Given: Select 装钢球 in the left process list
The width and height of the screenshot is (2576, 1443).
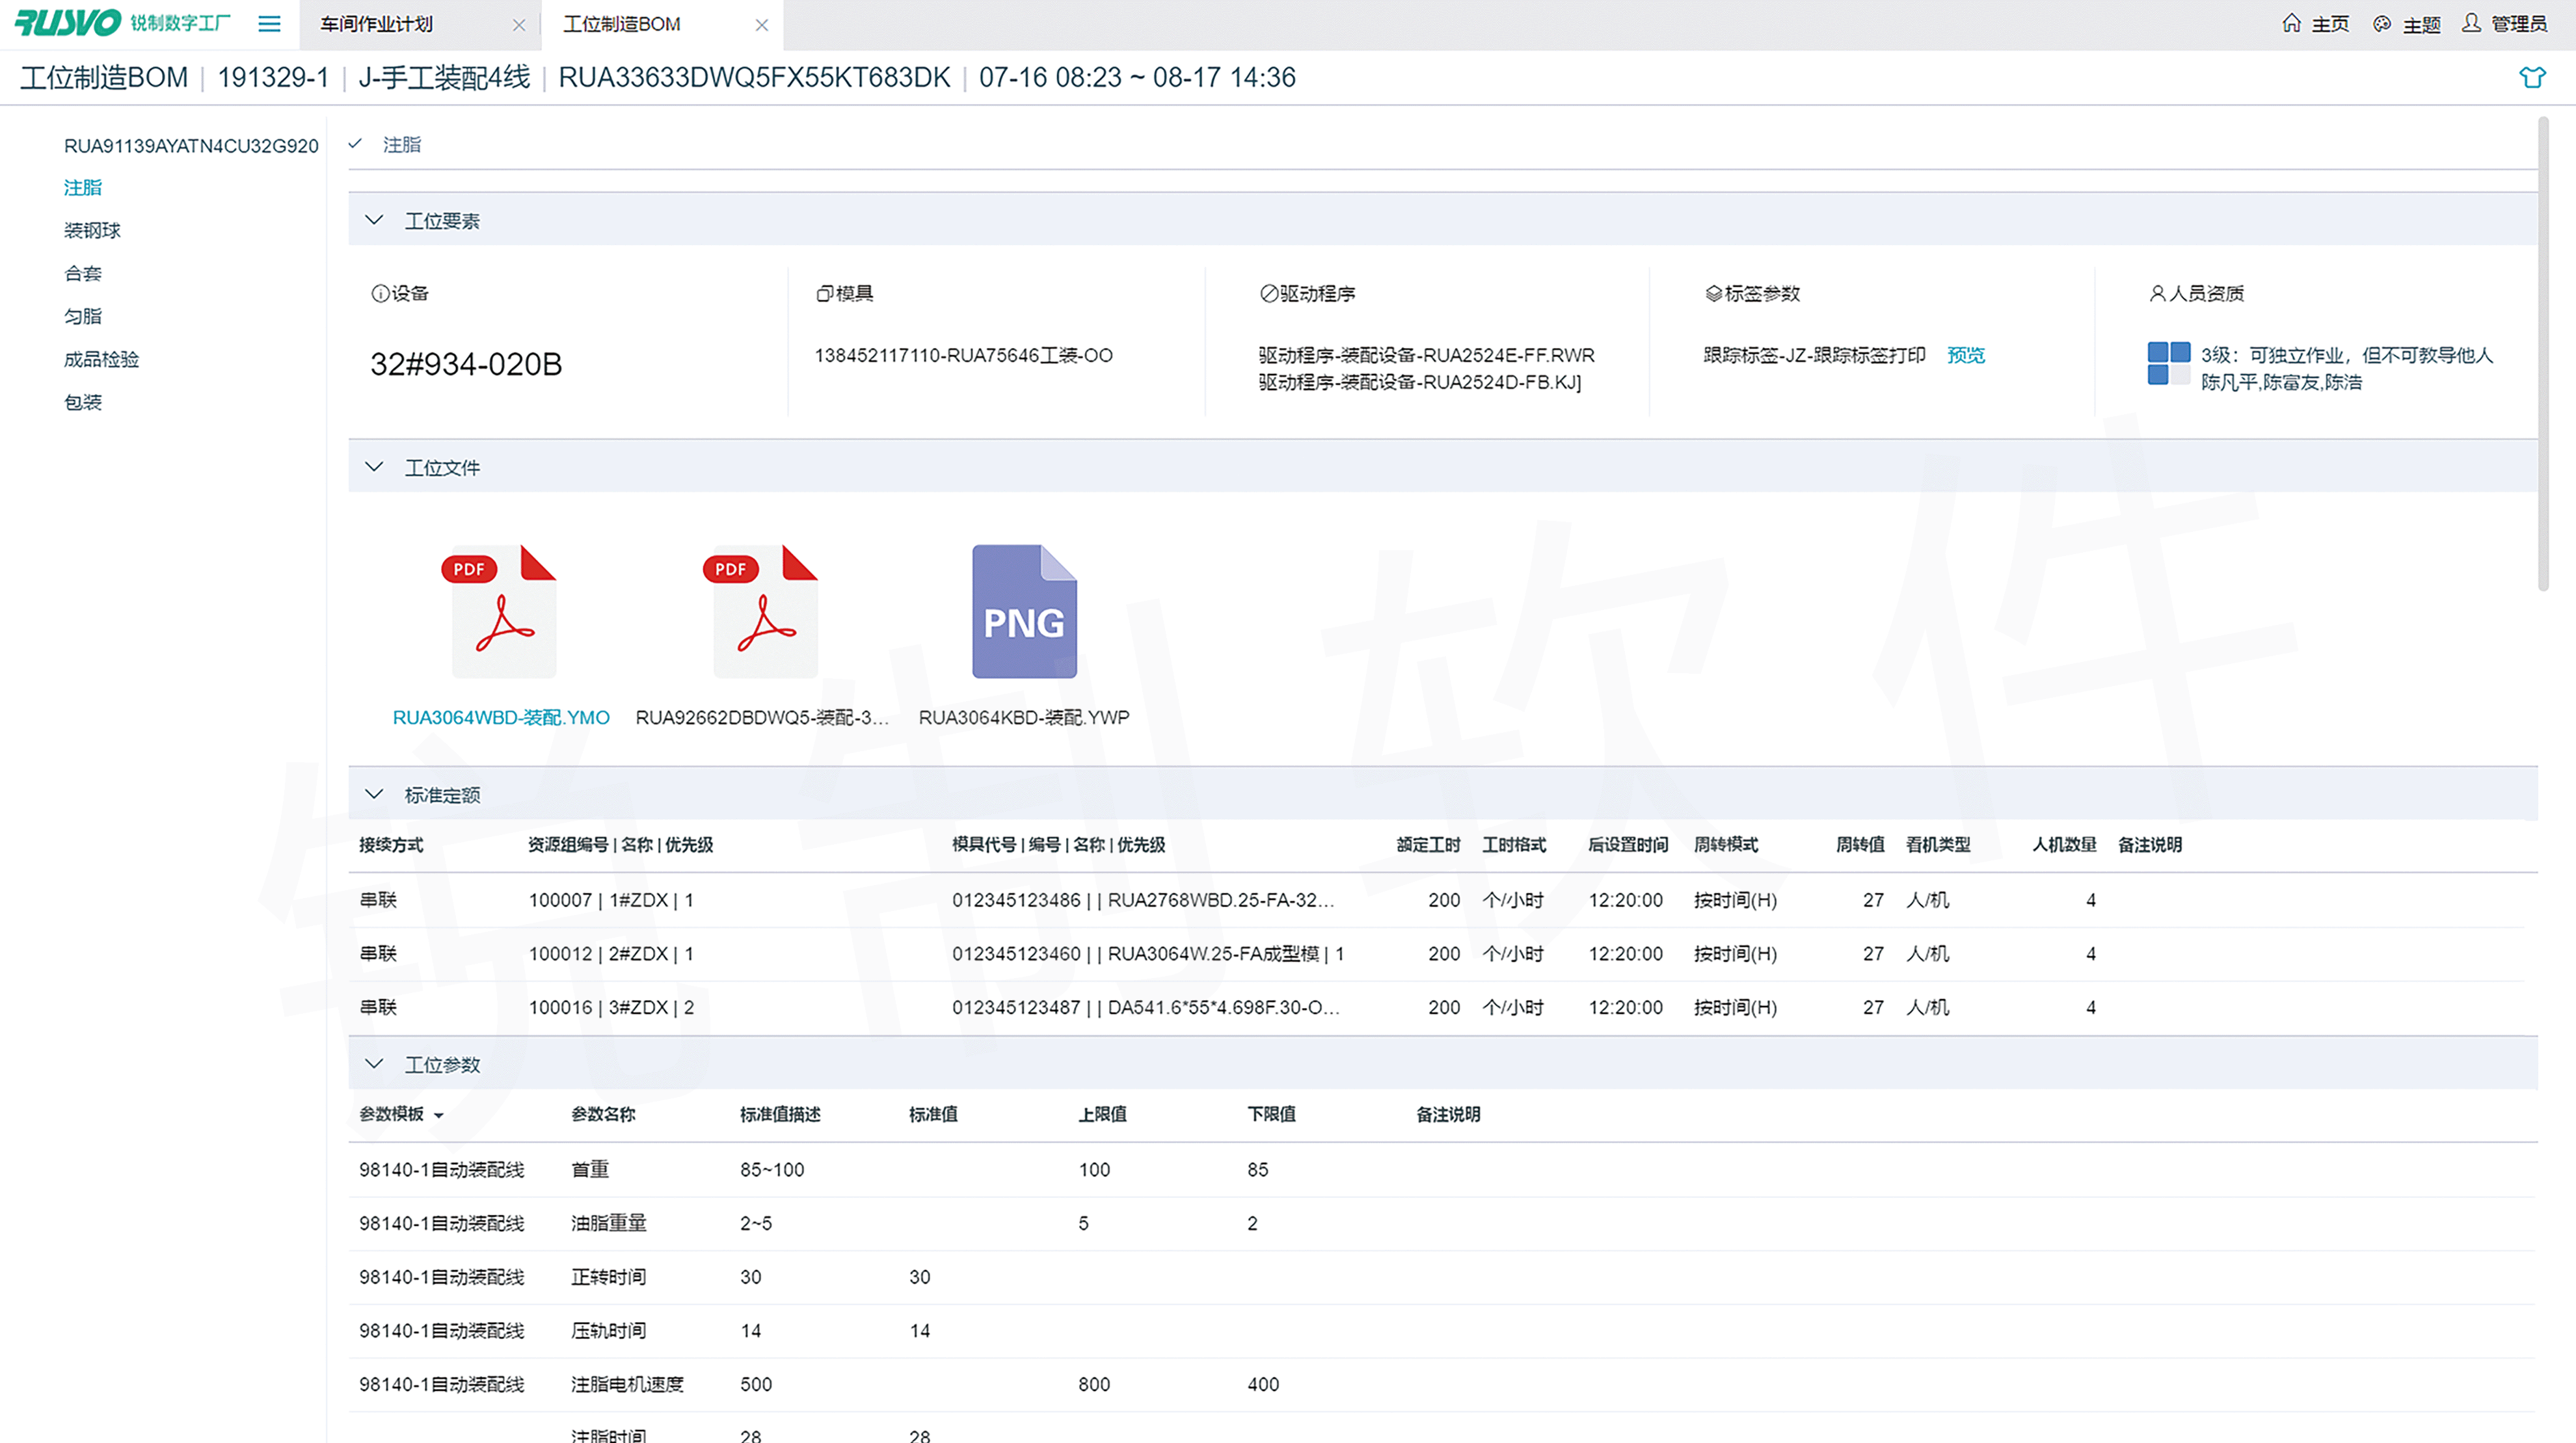Looking at the screenshot, I should (x=92, y=230).
